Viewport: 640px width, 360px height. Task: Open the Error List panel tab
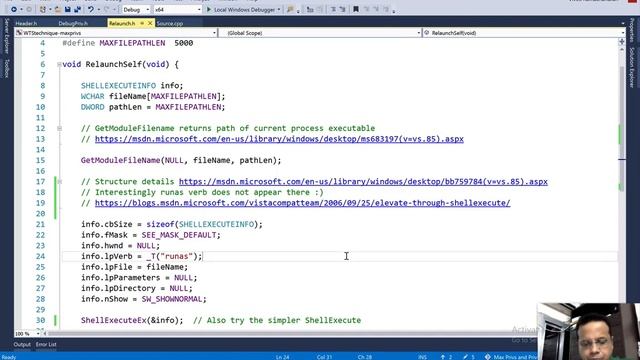click(46, 344)
